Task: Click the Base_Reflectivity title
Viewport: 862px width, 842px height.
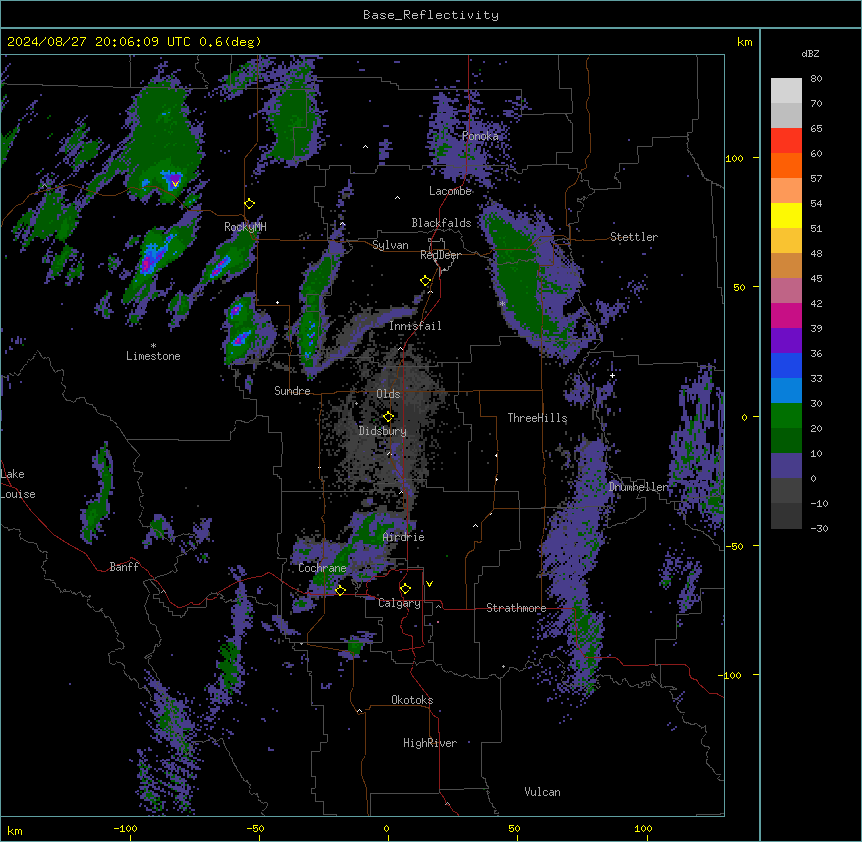Action: [431, 15]
